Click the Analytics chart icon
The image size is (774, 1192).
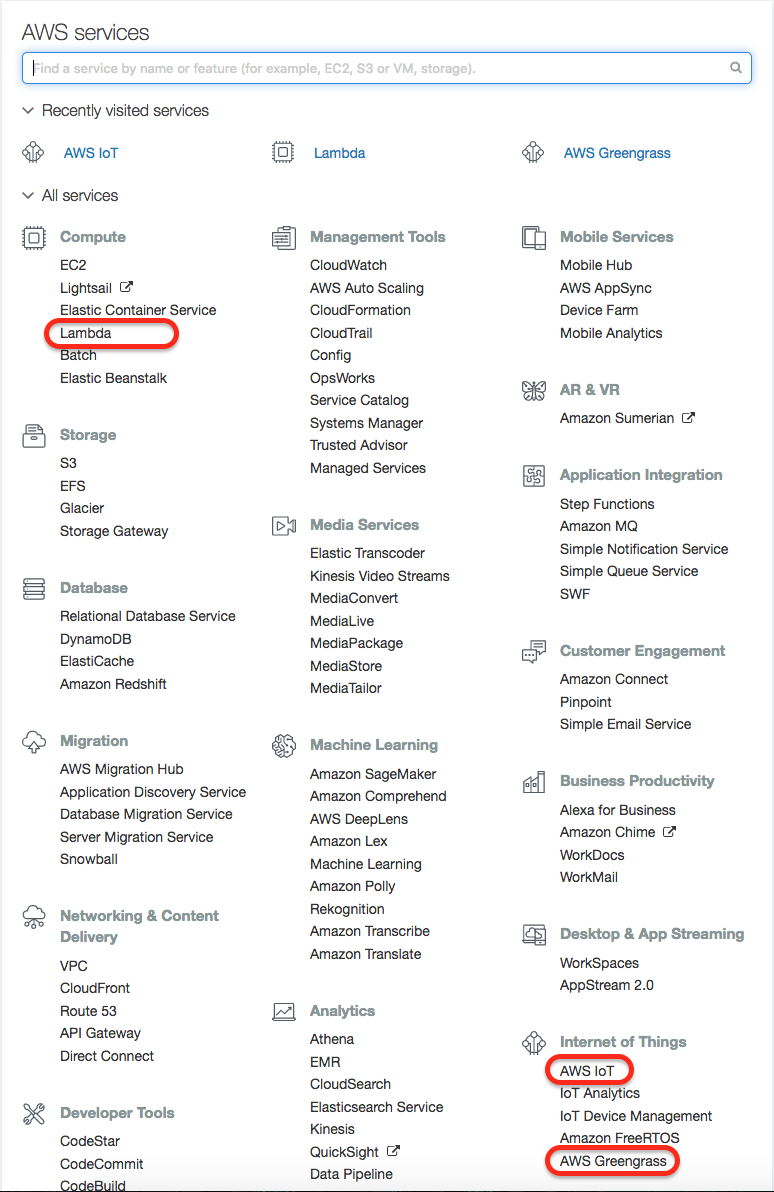[x=284, y=1012]
